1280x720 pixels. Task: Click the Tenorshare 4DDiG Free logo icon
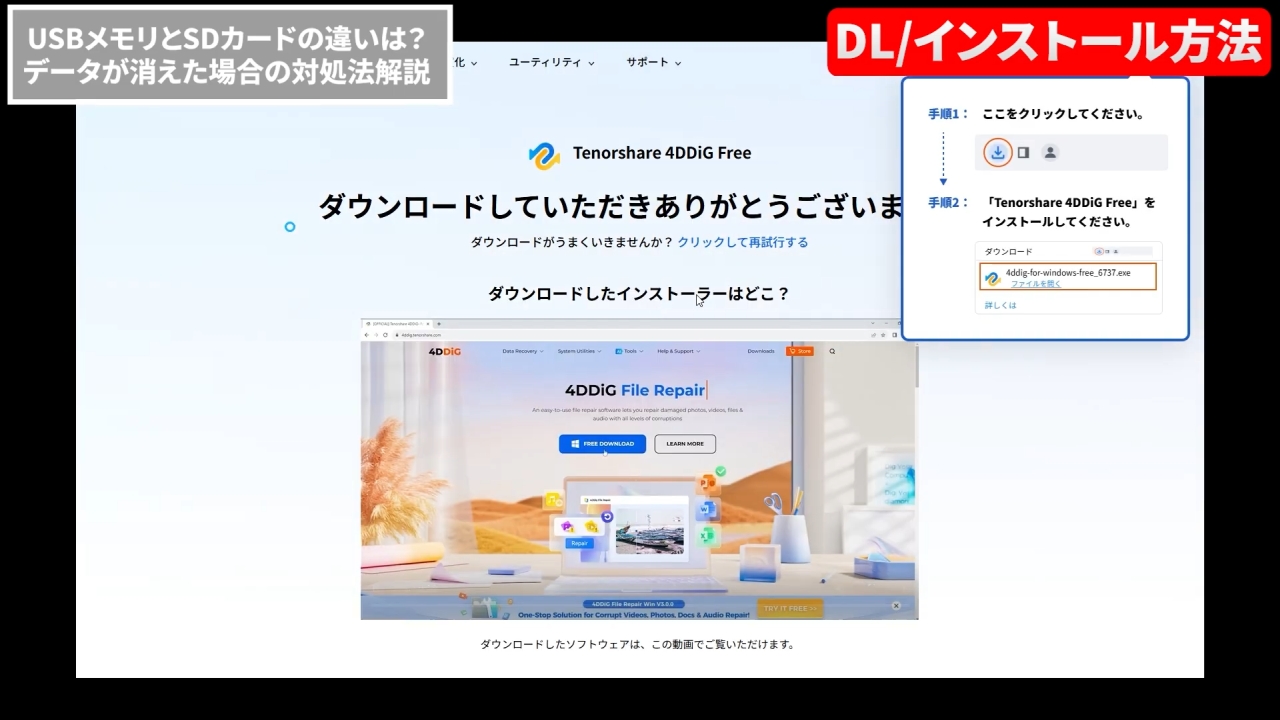click(544, 154)
